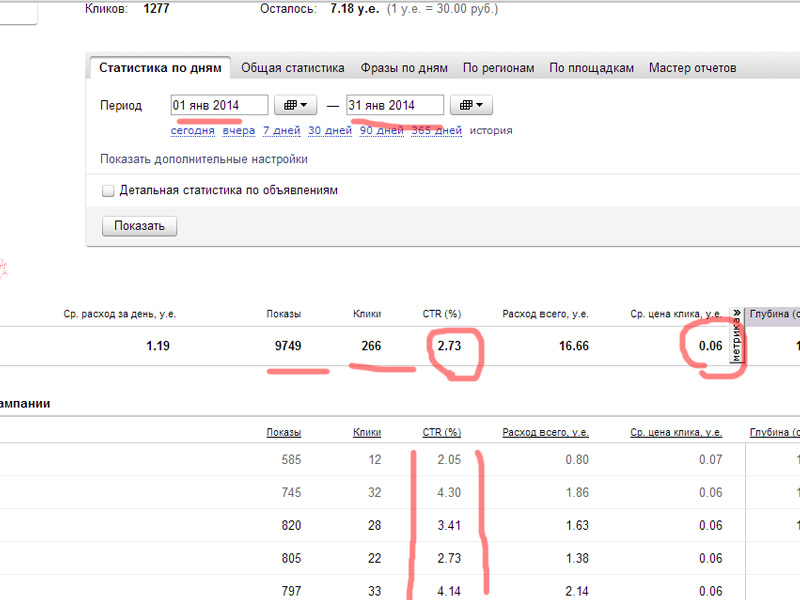
Task: Click the Показать button
Action: pos(139,226)
